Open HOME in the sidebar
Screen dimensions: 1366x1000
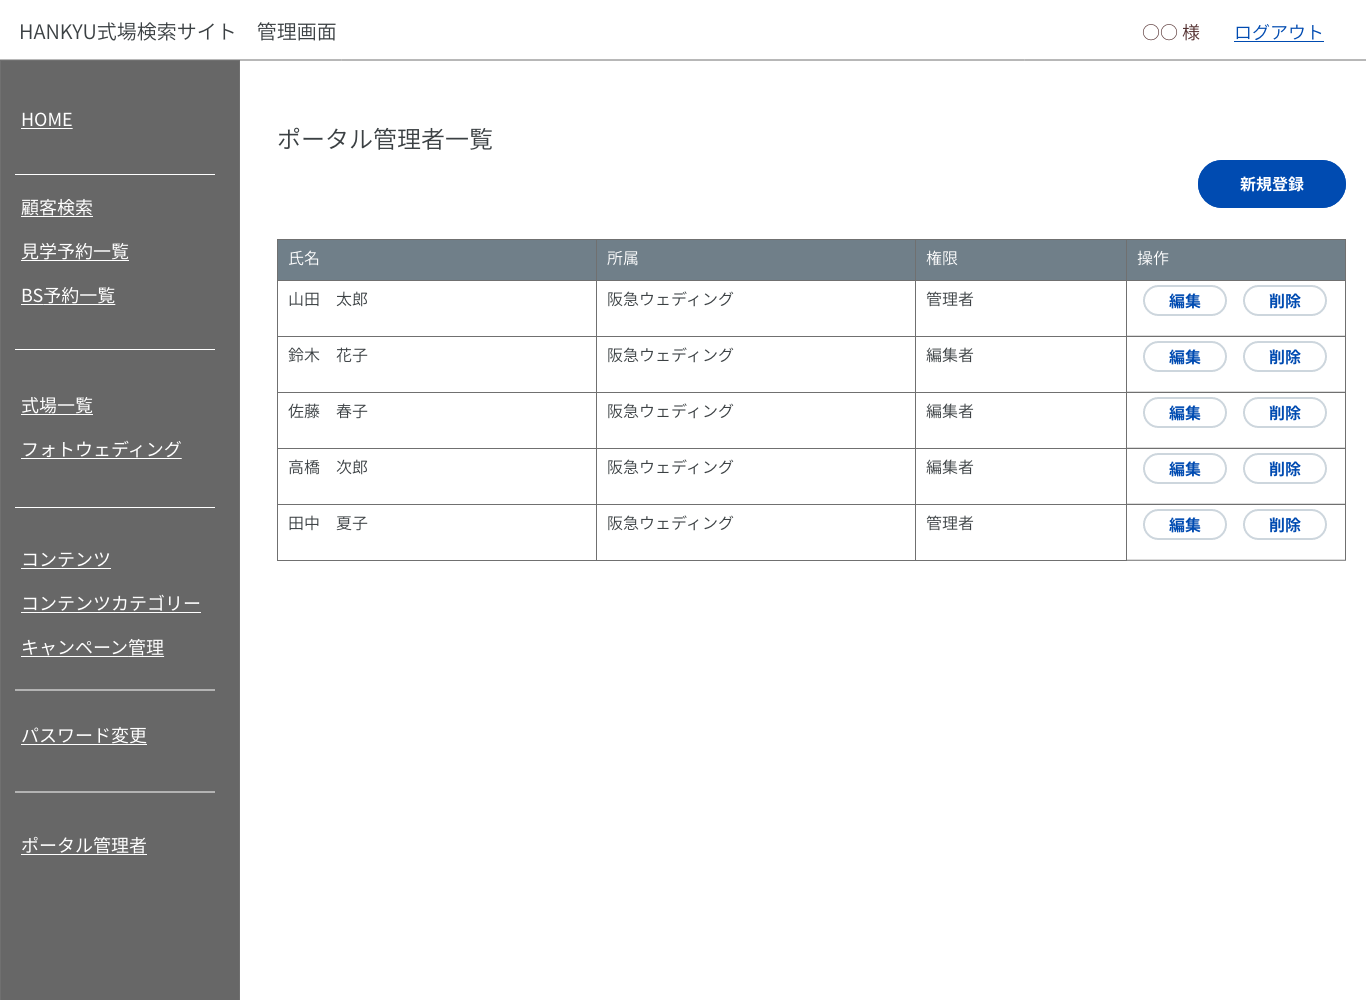47,120
